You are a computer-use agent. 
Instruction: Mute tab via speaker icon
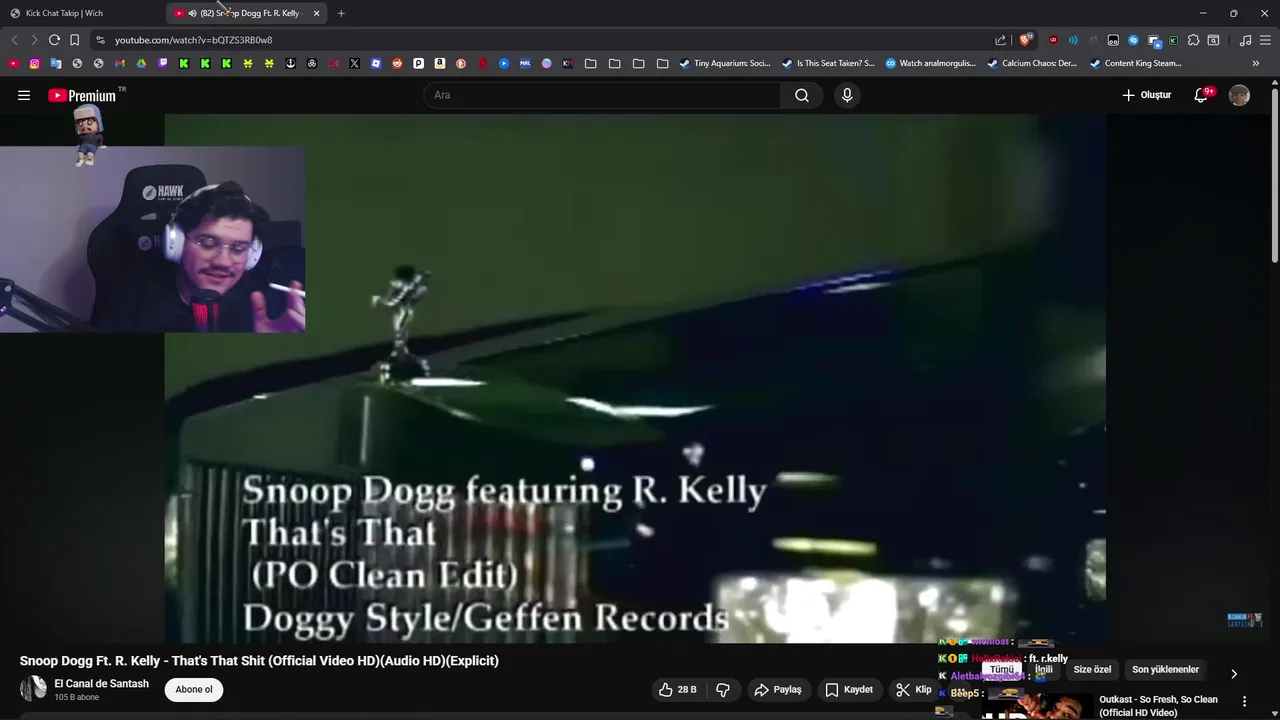pyautogui.click(x=192, y=13)
